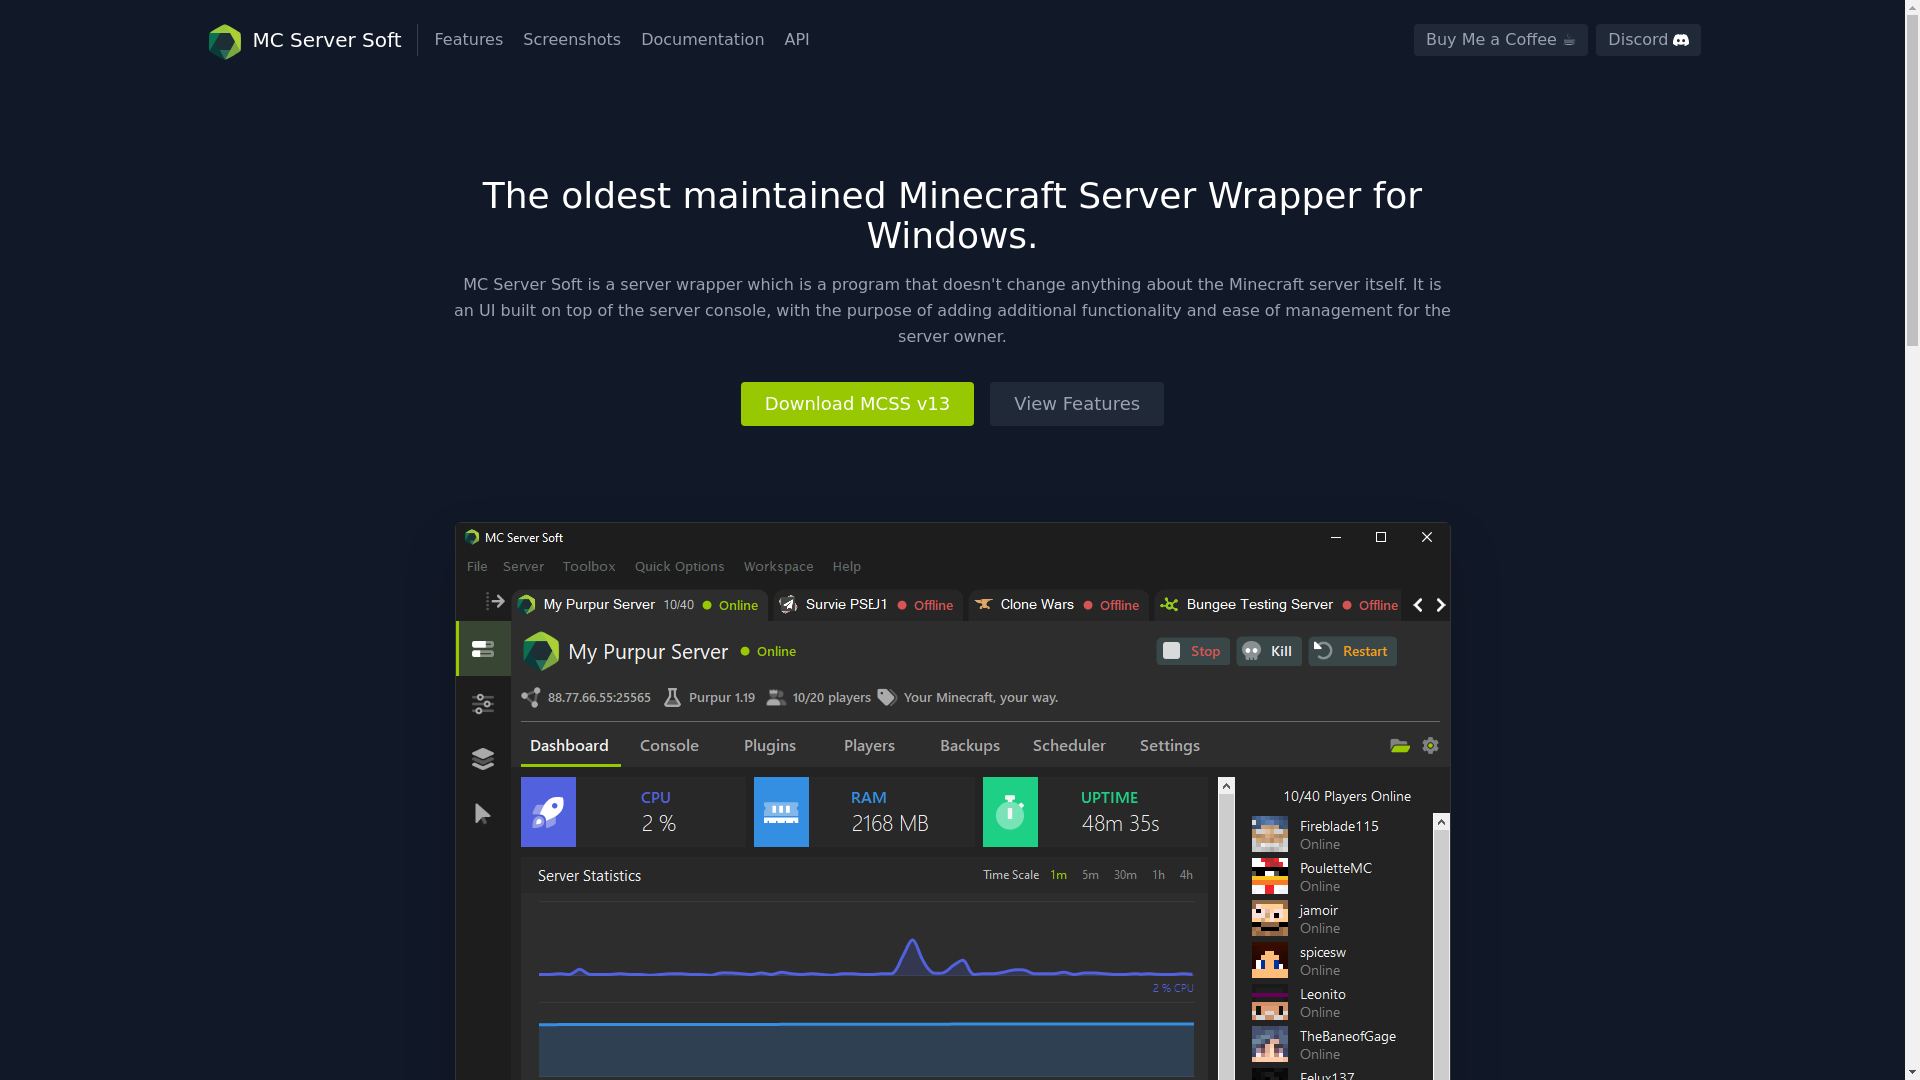
Task: Switch to the Dashboard tab
Action: pos(569,746)
